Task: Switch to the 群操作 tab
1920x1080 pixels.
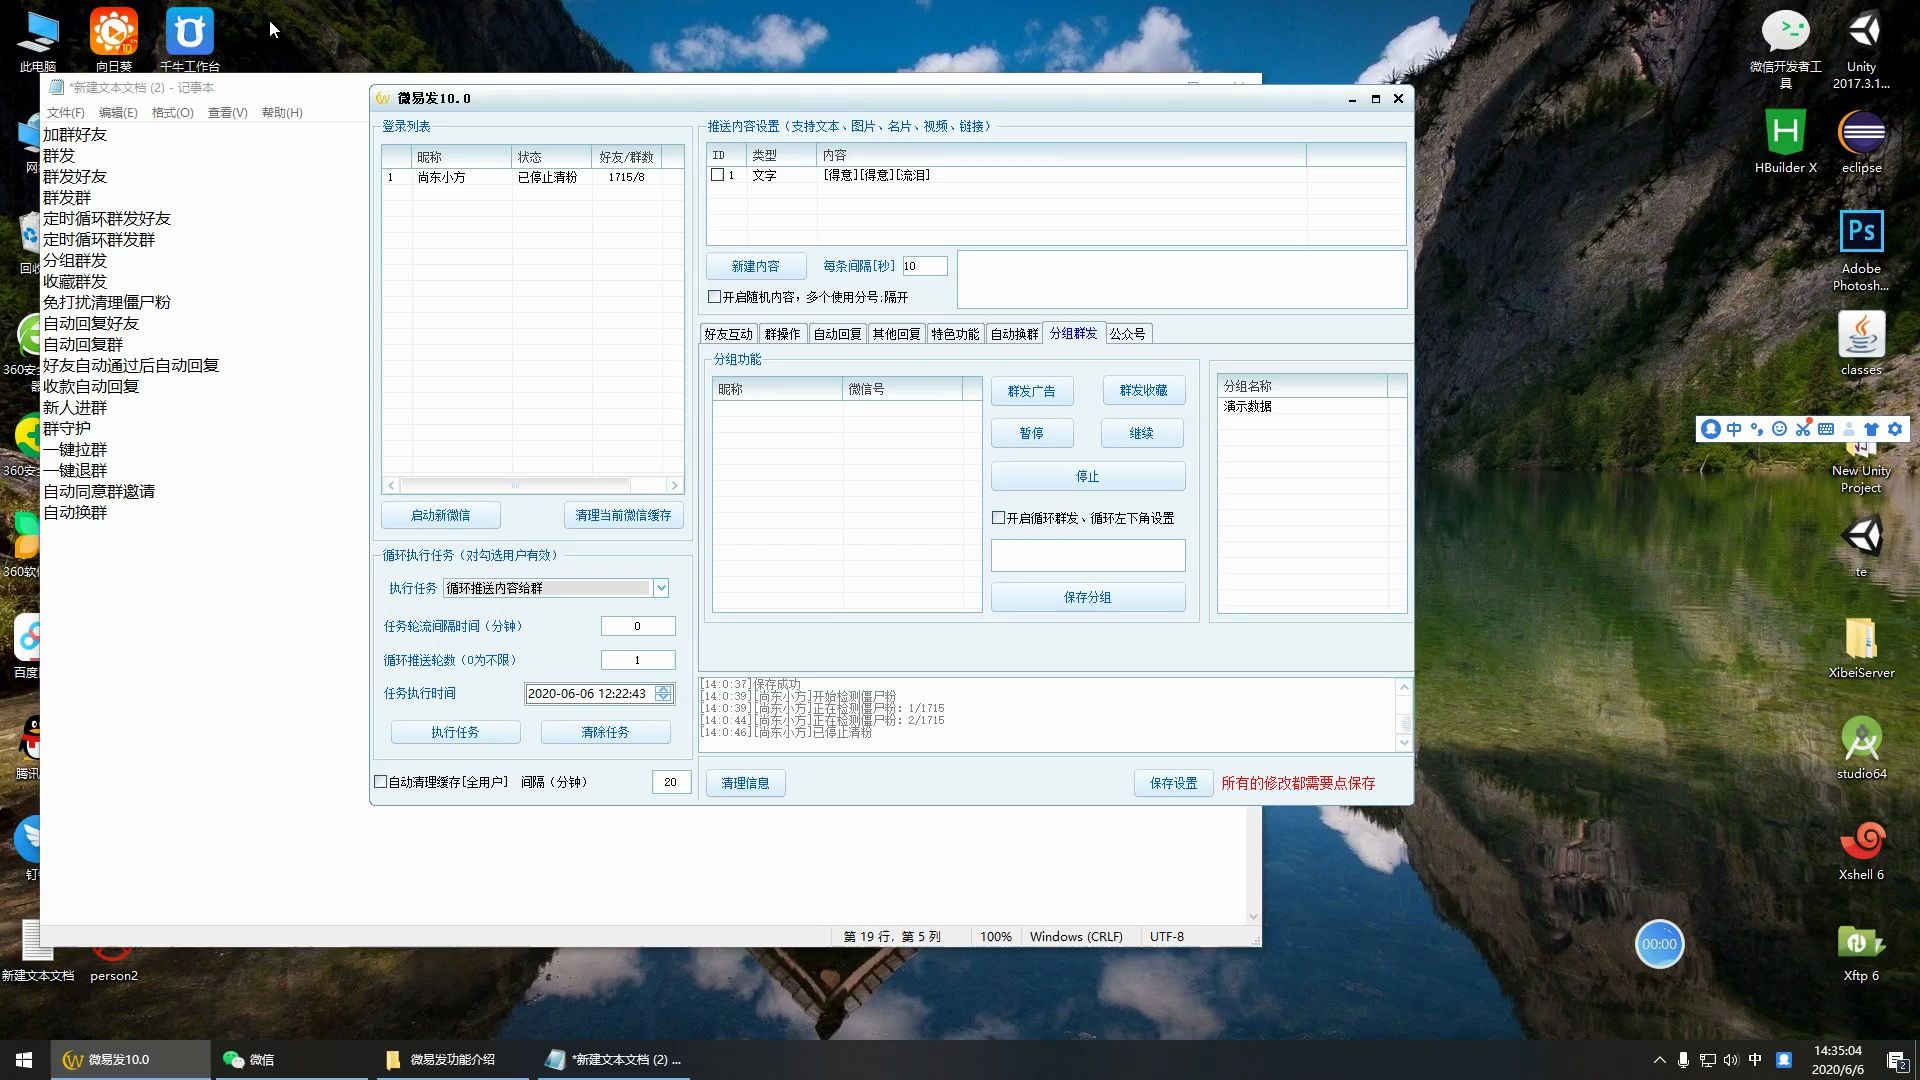Action: click(x=783, y=334)
